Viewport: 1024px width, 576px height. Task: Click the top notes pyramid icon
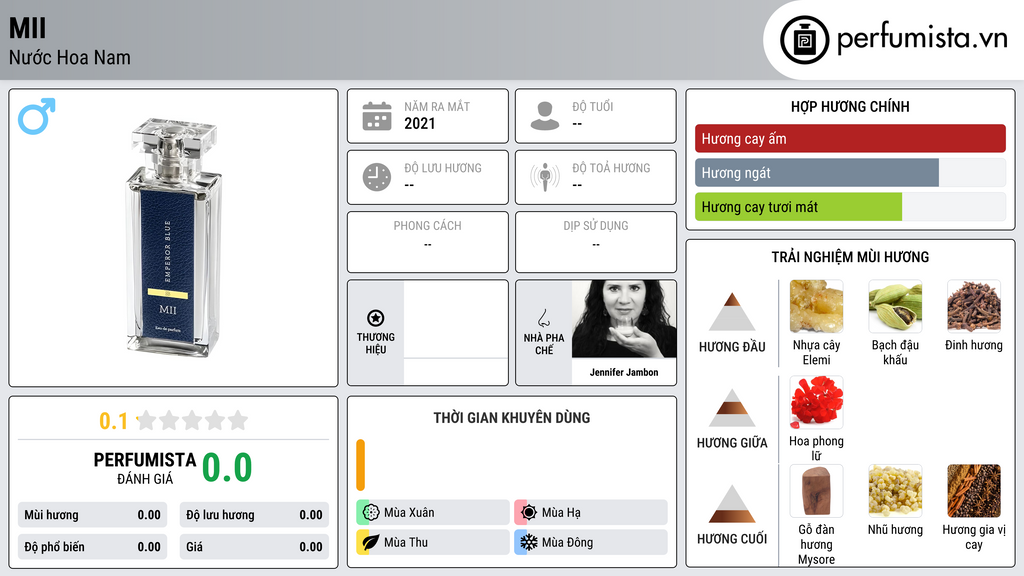tap(732, 312)
